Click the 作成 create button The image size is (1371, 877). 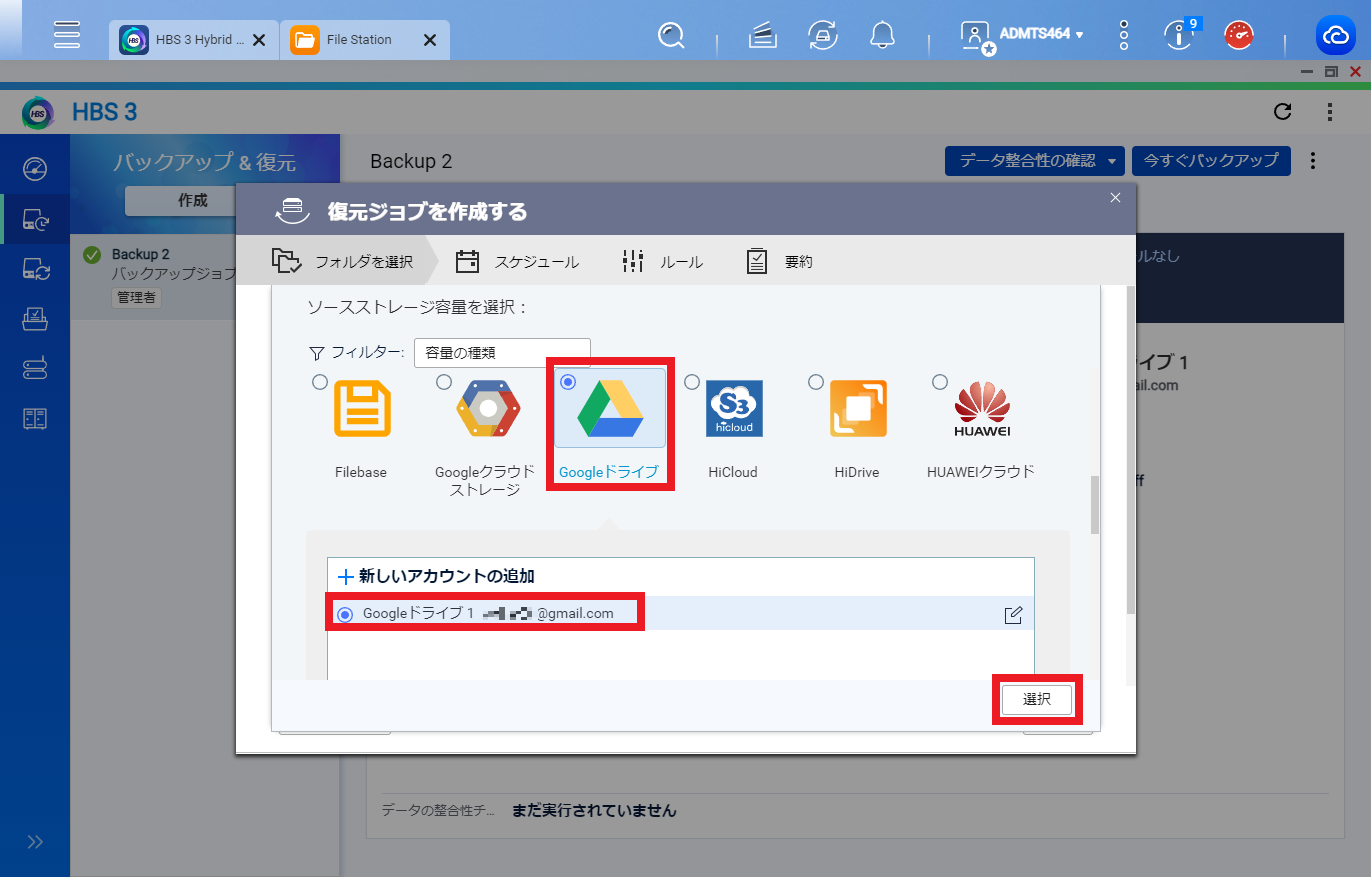(x=192, y=200)
